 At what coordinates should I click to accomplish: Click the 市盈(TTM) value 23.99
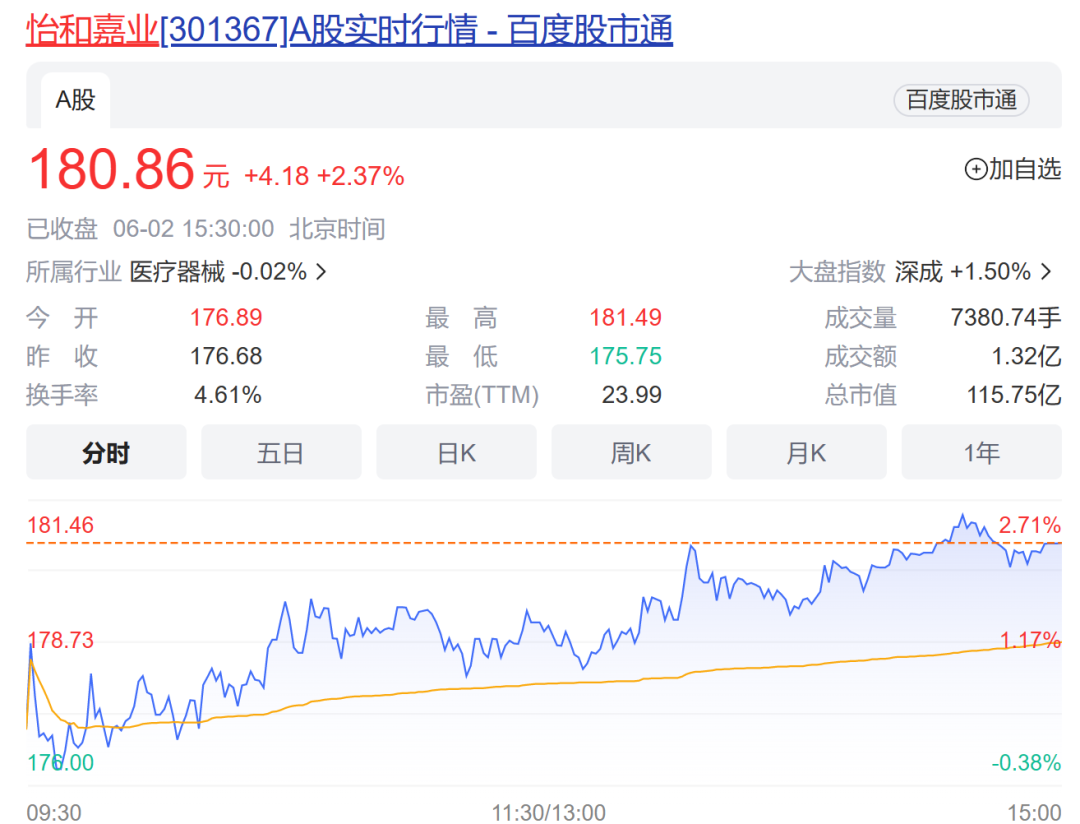tap(632, 395)
